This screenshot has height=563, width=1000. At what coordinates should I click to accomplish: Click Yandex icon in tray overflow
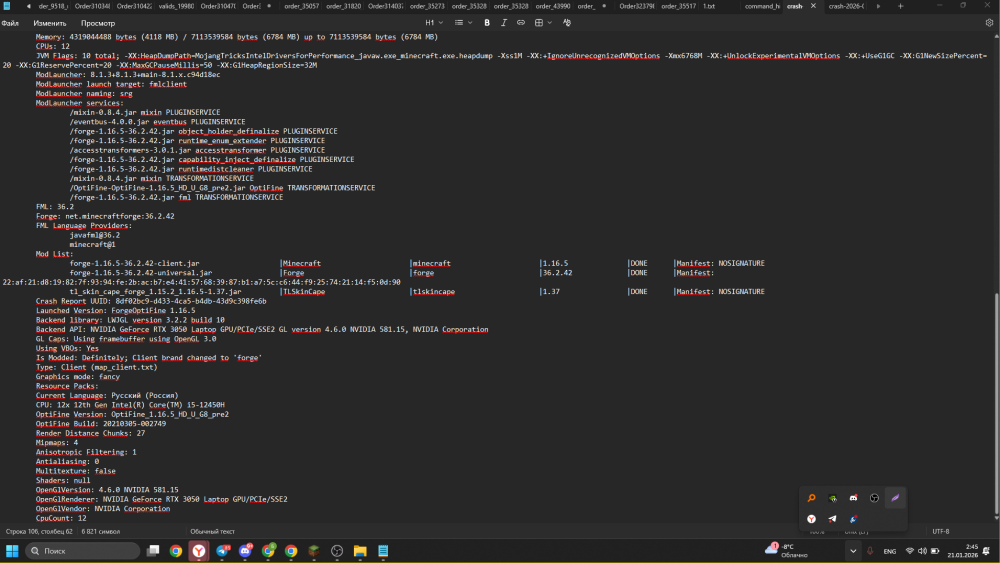point(811,519)
